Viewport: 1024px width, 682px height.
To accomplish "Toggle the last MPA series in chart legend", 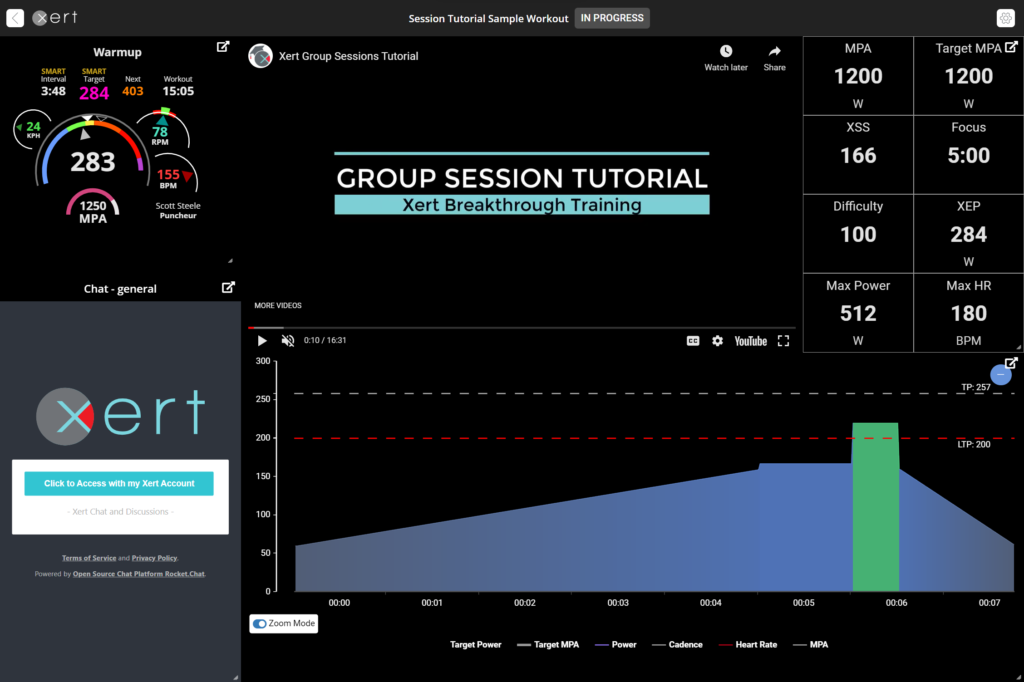I will (810, 645).
